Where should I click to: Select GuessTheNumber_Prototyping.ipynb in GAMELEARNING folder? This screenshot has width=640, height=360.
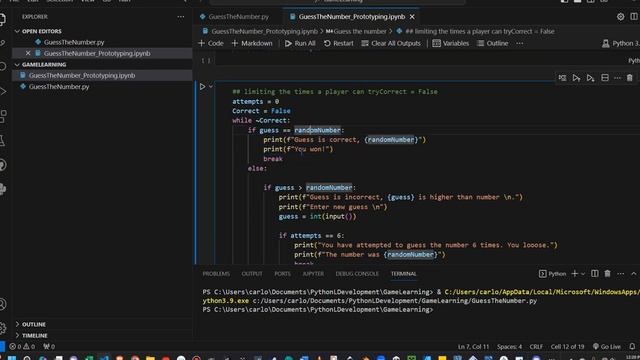tap(82, 76)
